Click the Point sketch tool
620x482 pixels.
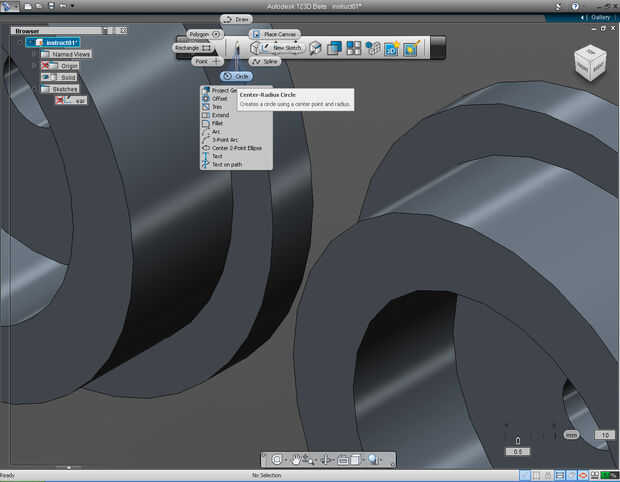[208, 62]
